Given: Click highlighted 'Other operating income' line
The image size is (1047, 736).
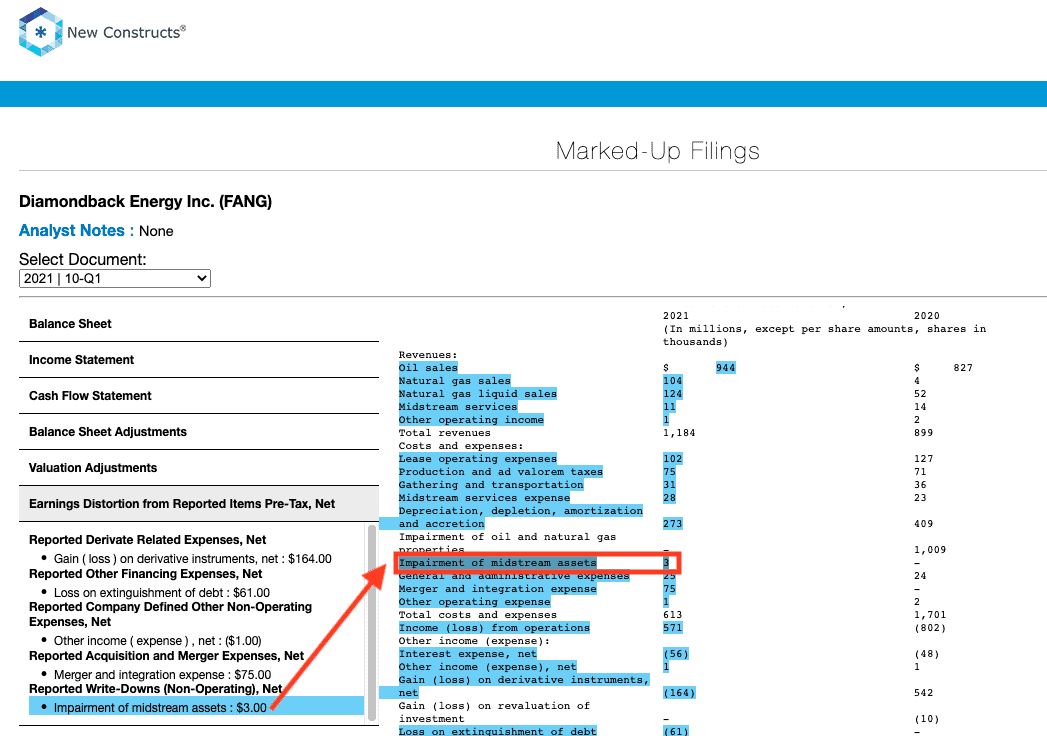Looking at the screenshot, I should coord(471,419).
